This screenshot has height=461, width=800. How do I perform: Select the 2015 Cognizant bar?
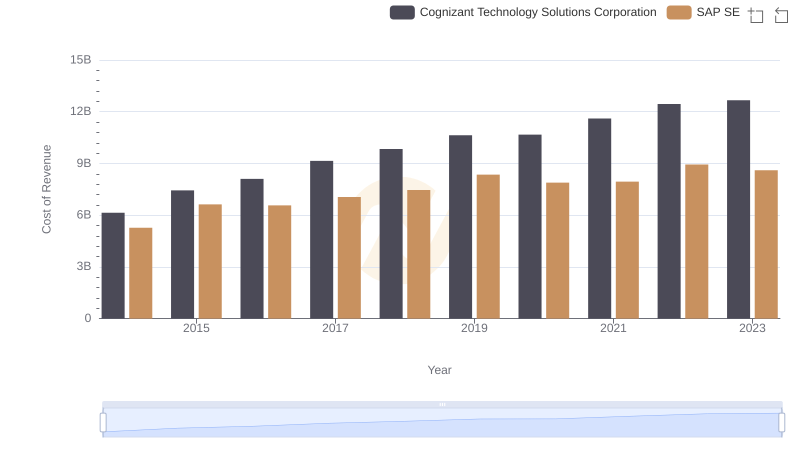pyautogui.click(x=183, y=254)
